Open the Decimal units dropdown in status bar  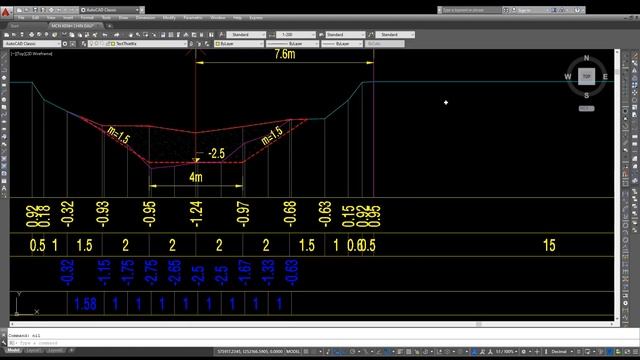click(562, 352)
